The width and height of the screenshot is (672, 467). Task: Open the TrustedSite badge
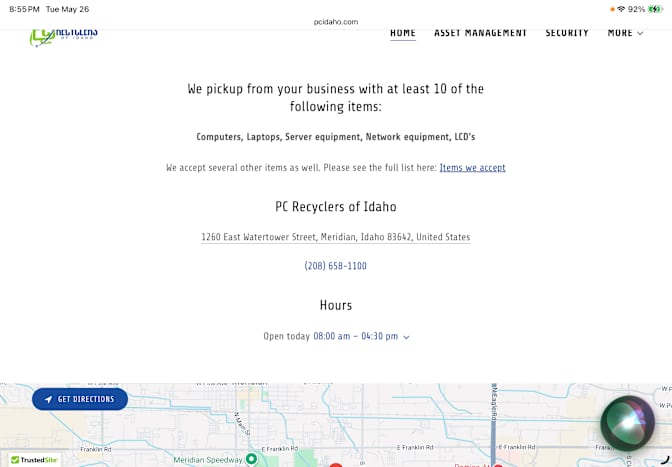(x=34, y=460)
